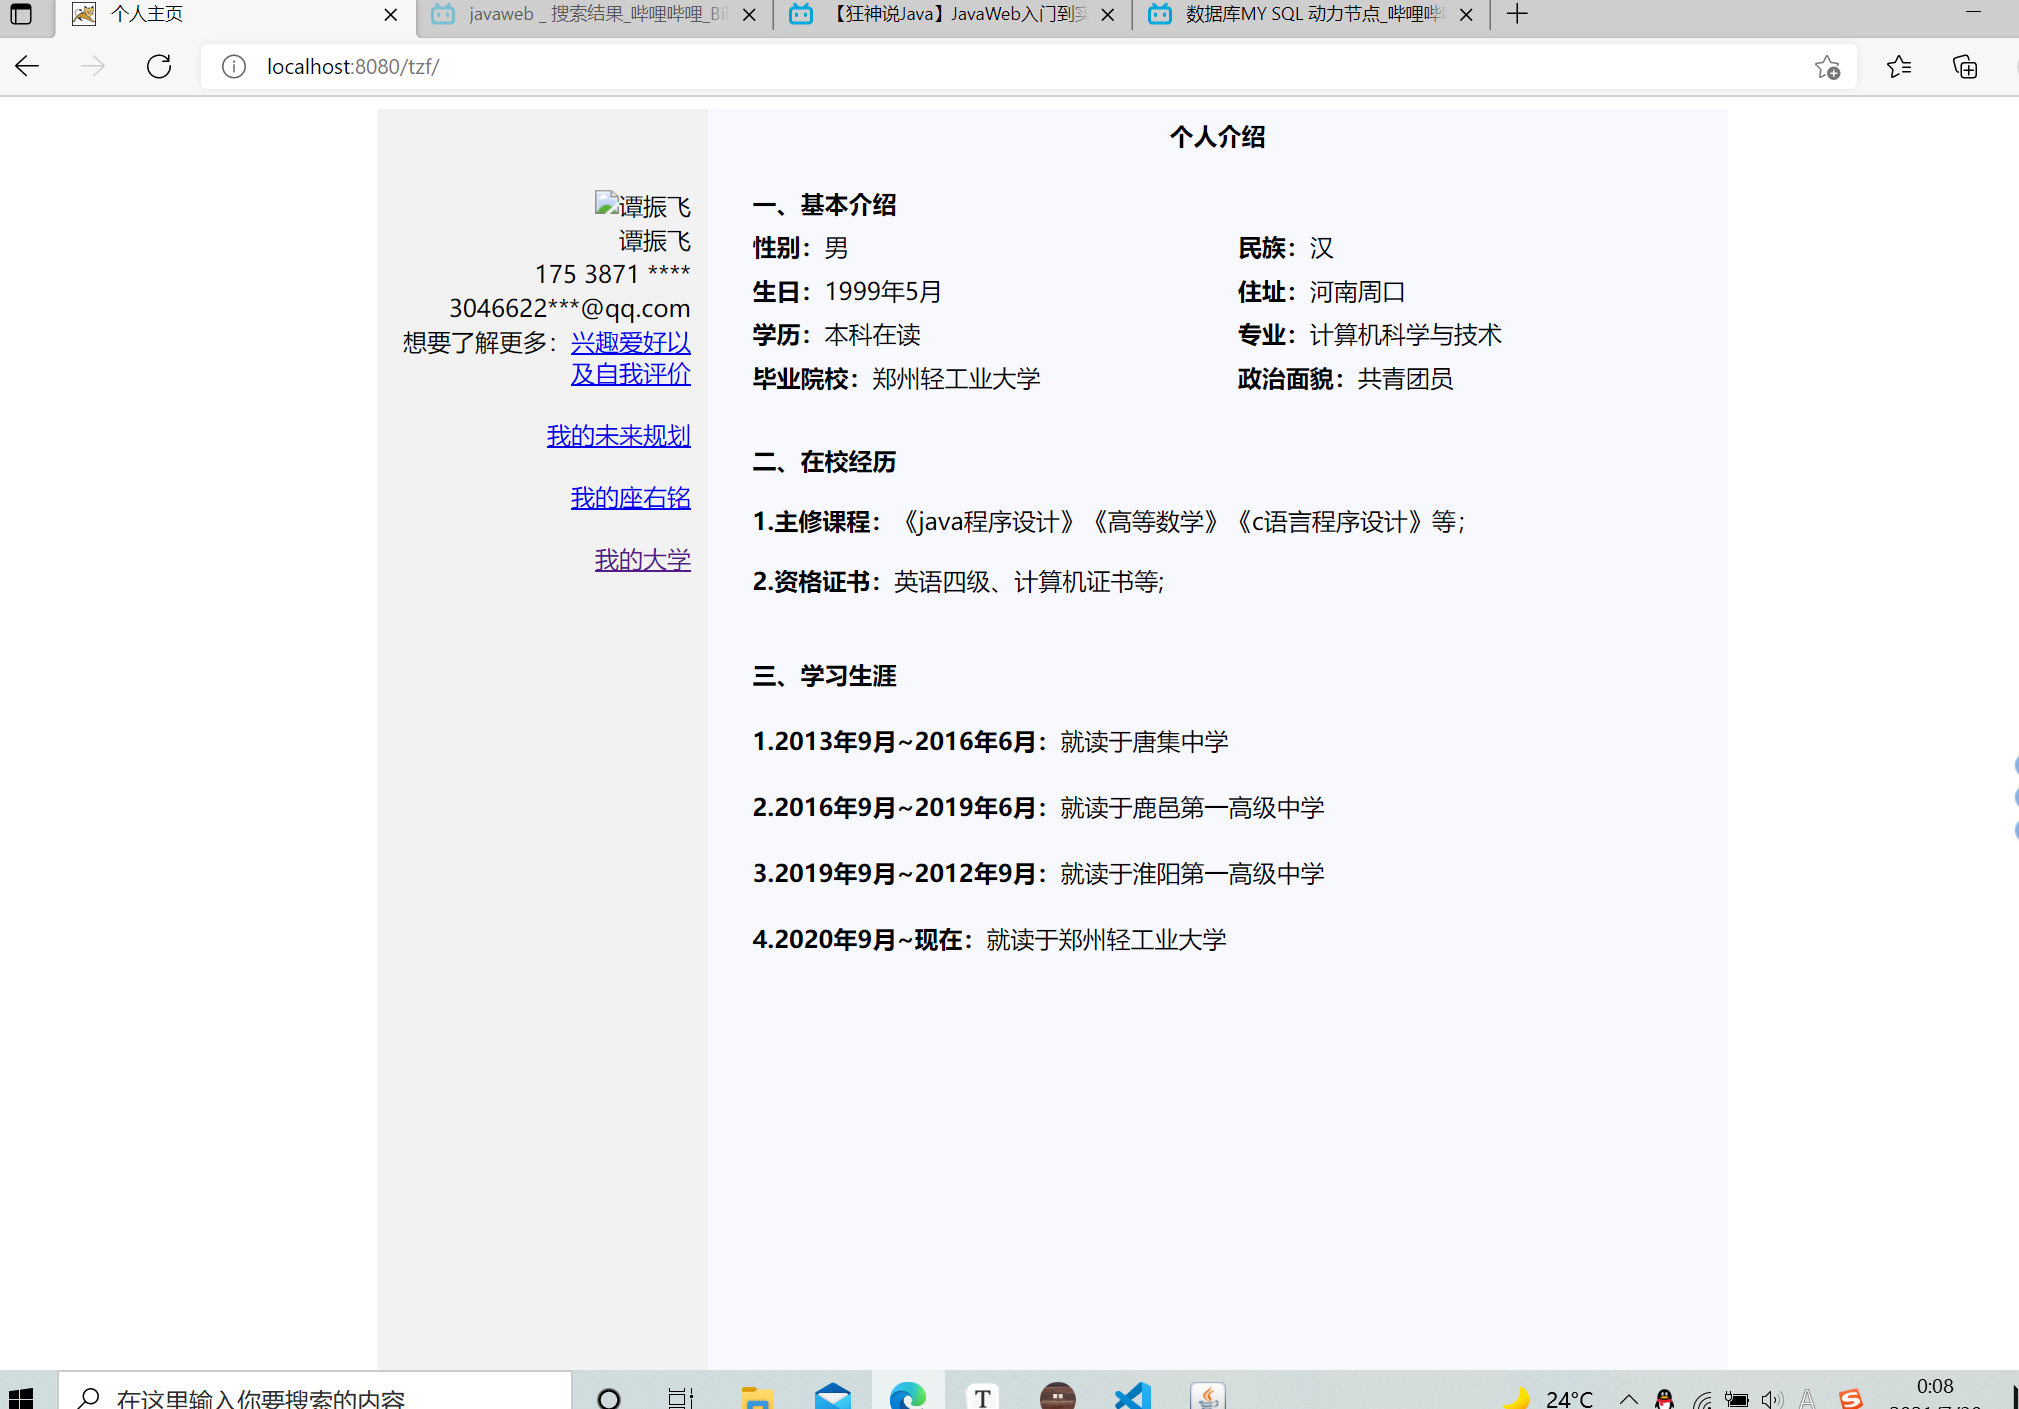Viewport: 2019px width, 1409px height.
Task: Click the site information icon
Action: pyautogui.click(x=233, y=66)
